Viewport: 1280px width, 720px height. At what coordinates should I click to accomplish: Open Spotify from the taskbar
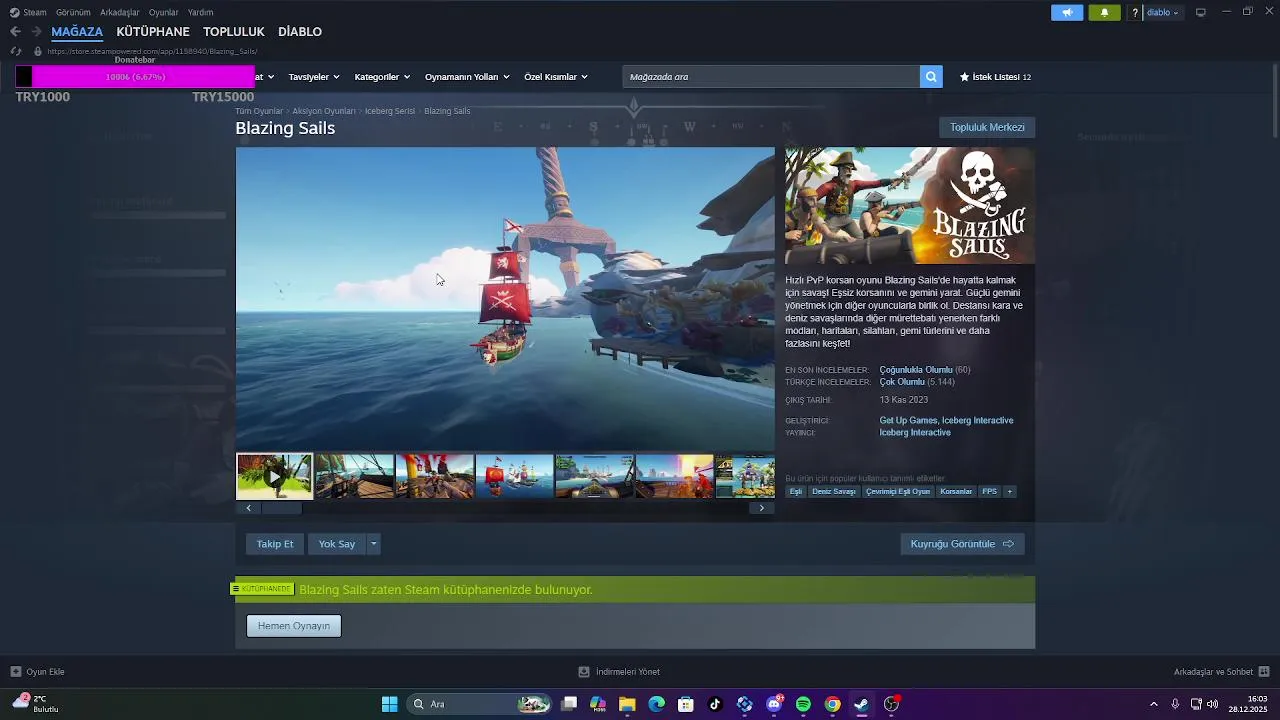coord(803,704)
